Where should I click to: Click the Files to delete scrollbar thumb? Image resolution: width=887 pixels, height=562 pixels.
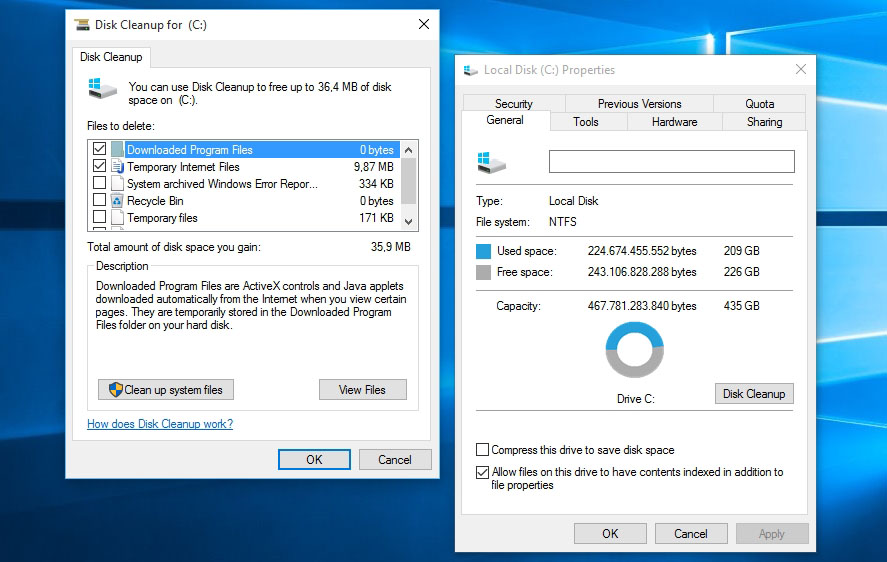click(408, 181)
